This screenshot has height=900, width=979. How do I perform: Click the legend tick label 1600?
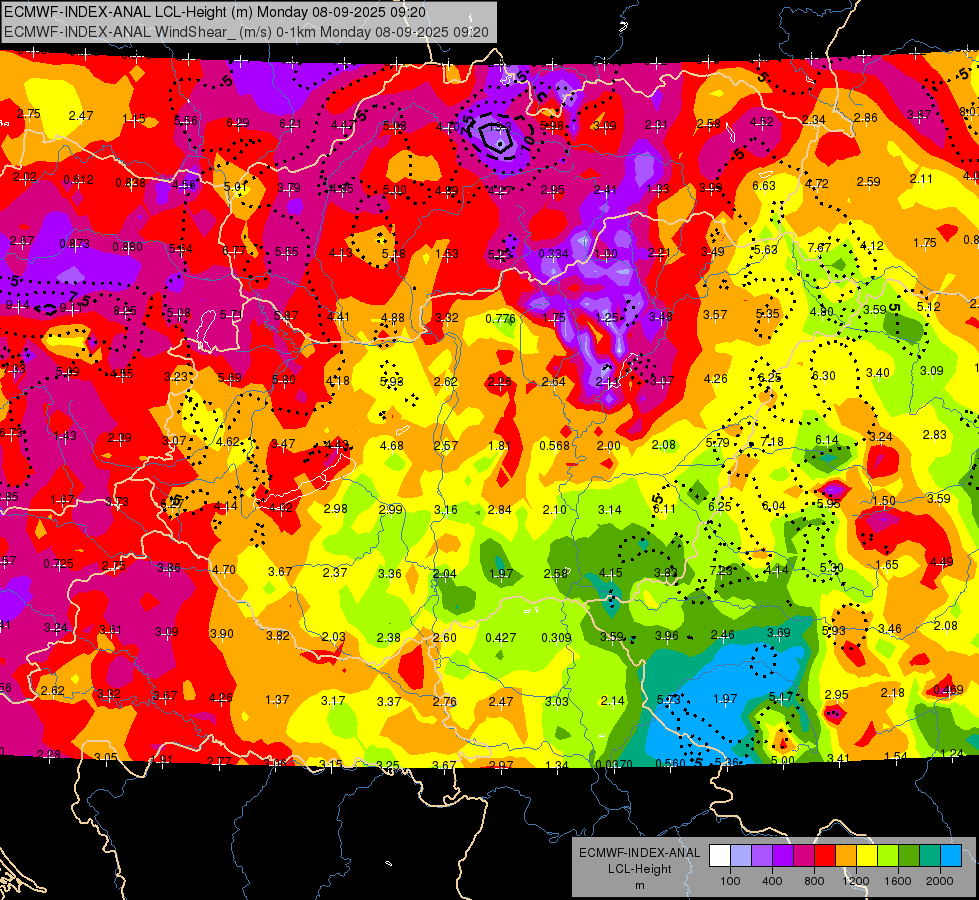(x=898, y=881)
